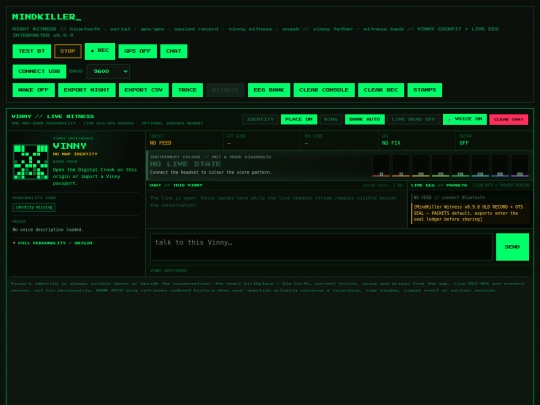
Task: Stop the session with STOP button
Action: [x=68, y=51]
